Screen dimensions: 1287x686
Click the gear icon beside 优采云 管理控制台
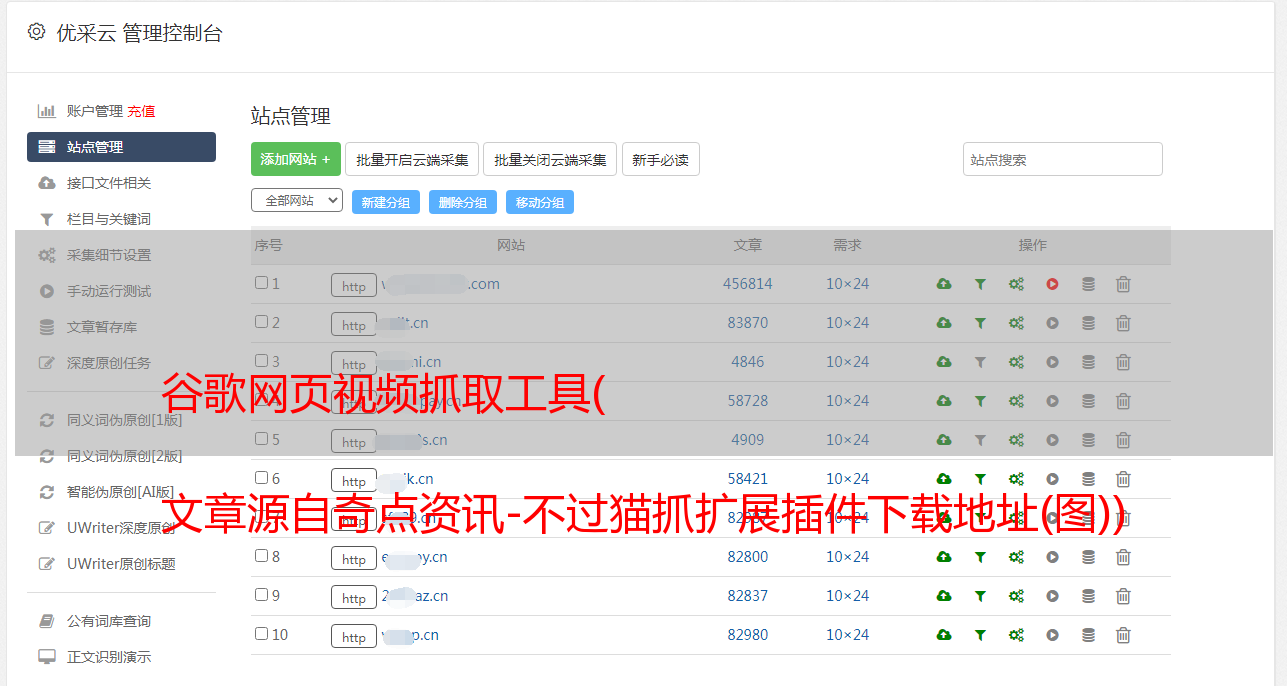coord(36,32)
